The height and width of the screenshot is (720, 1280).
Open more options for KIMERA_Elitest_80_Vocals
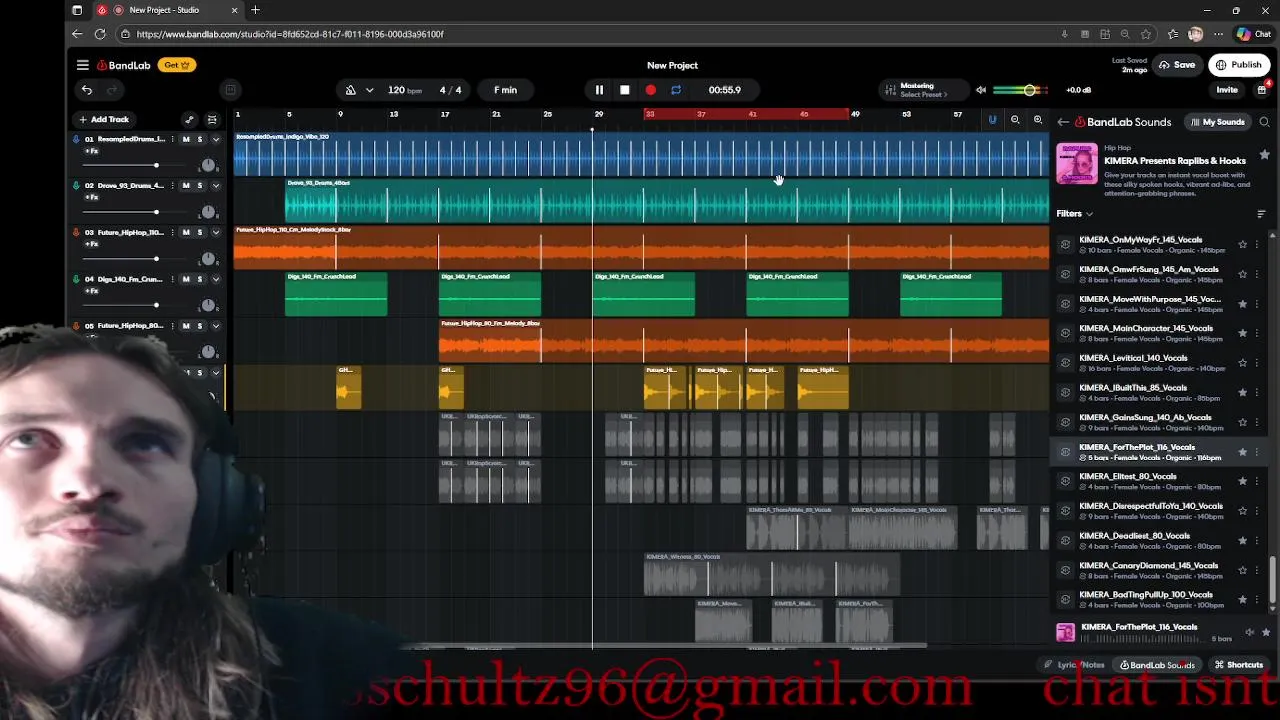[1257, 481]
